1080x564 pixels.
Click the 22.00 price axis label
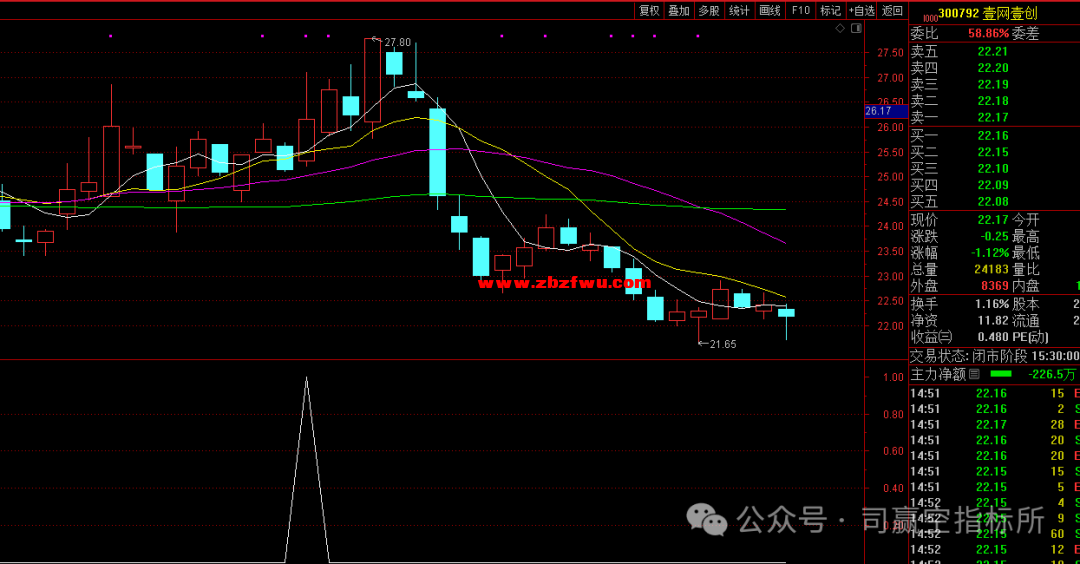click(890, 326)
